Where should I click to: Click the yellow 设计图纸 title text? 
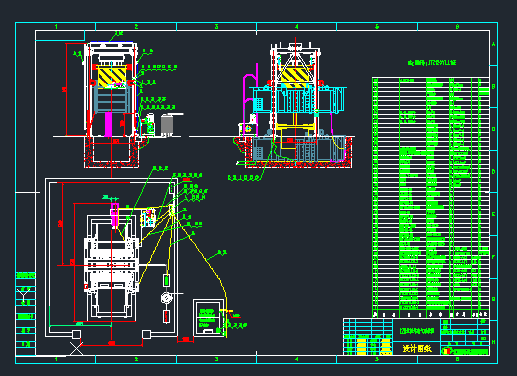point(417,349)
